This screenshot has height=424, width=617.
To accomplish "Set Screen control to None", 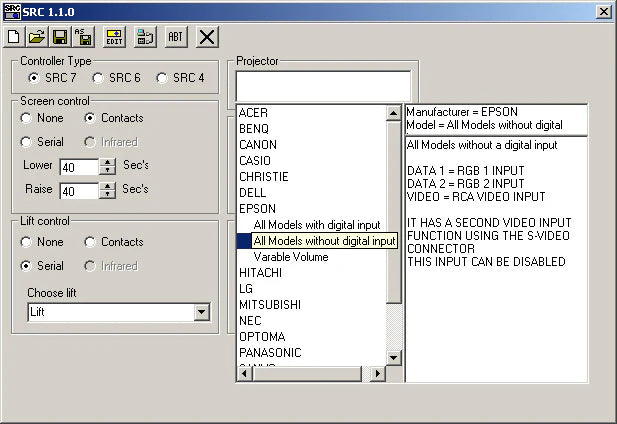I will pos(42,118).
